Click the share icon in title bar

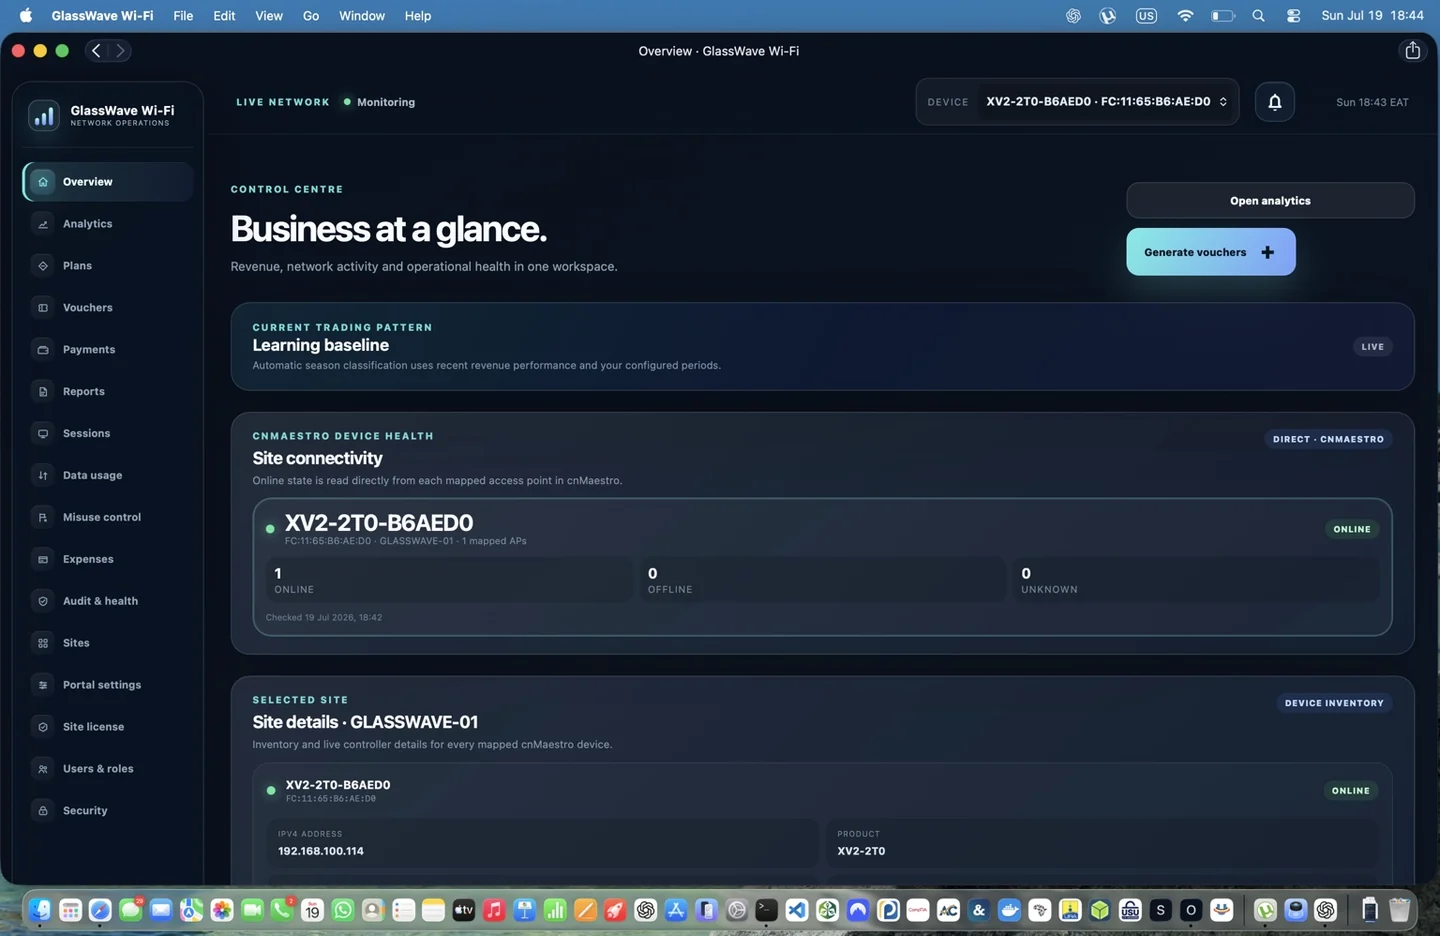click(1412, 51)
